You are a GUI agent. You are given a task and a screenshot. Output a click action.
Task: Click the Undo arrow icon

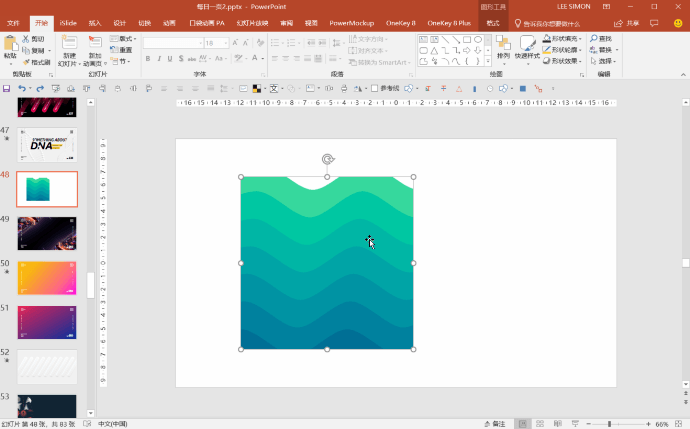tap(22, 88)
